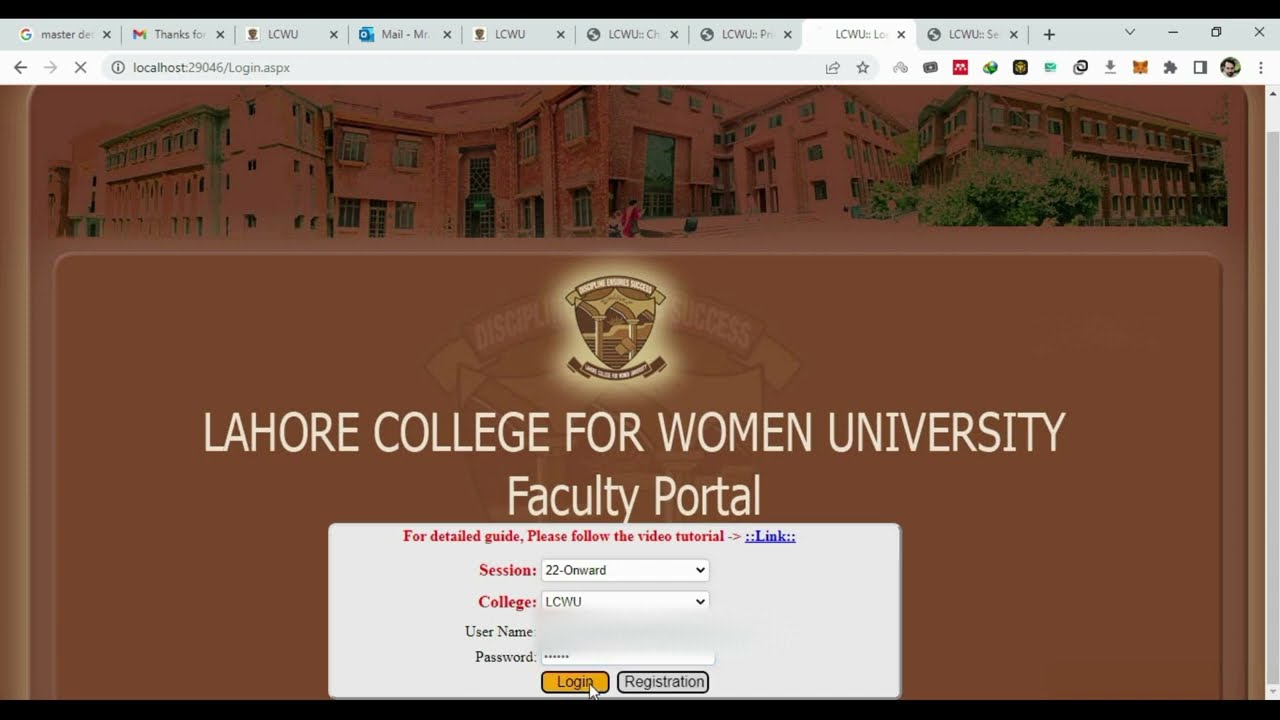
Task: Click the Password input field
Action: pos(627,657)
